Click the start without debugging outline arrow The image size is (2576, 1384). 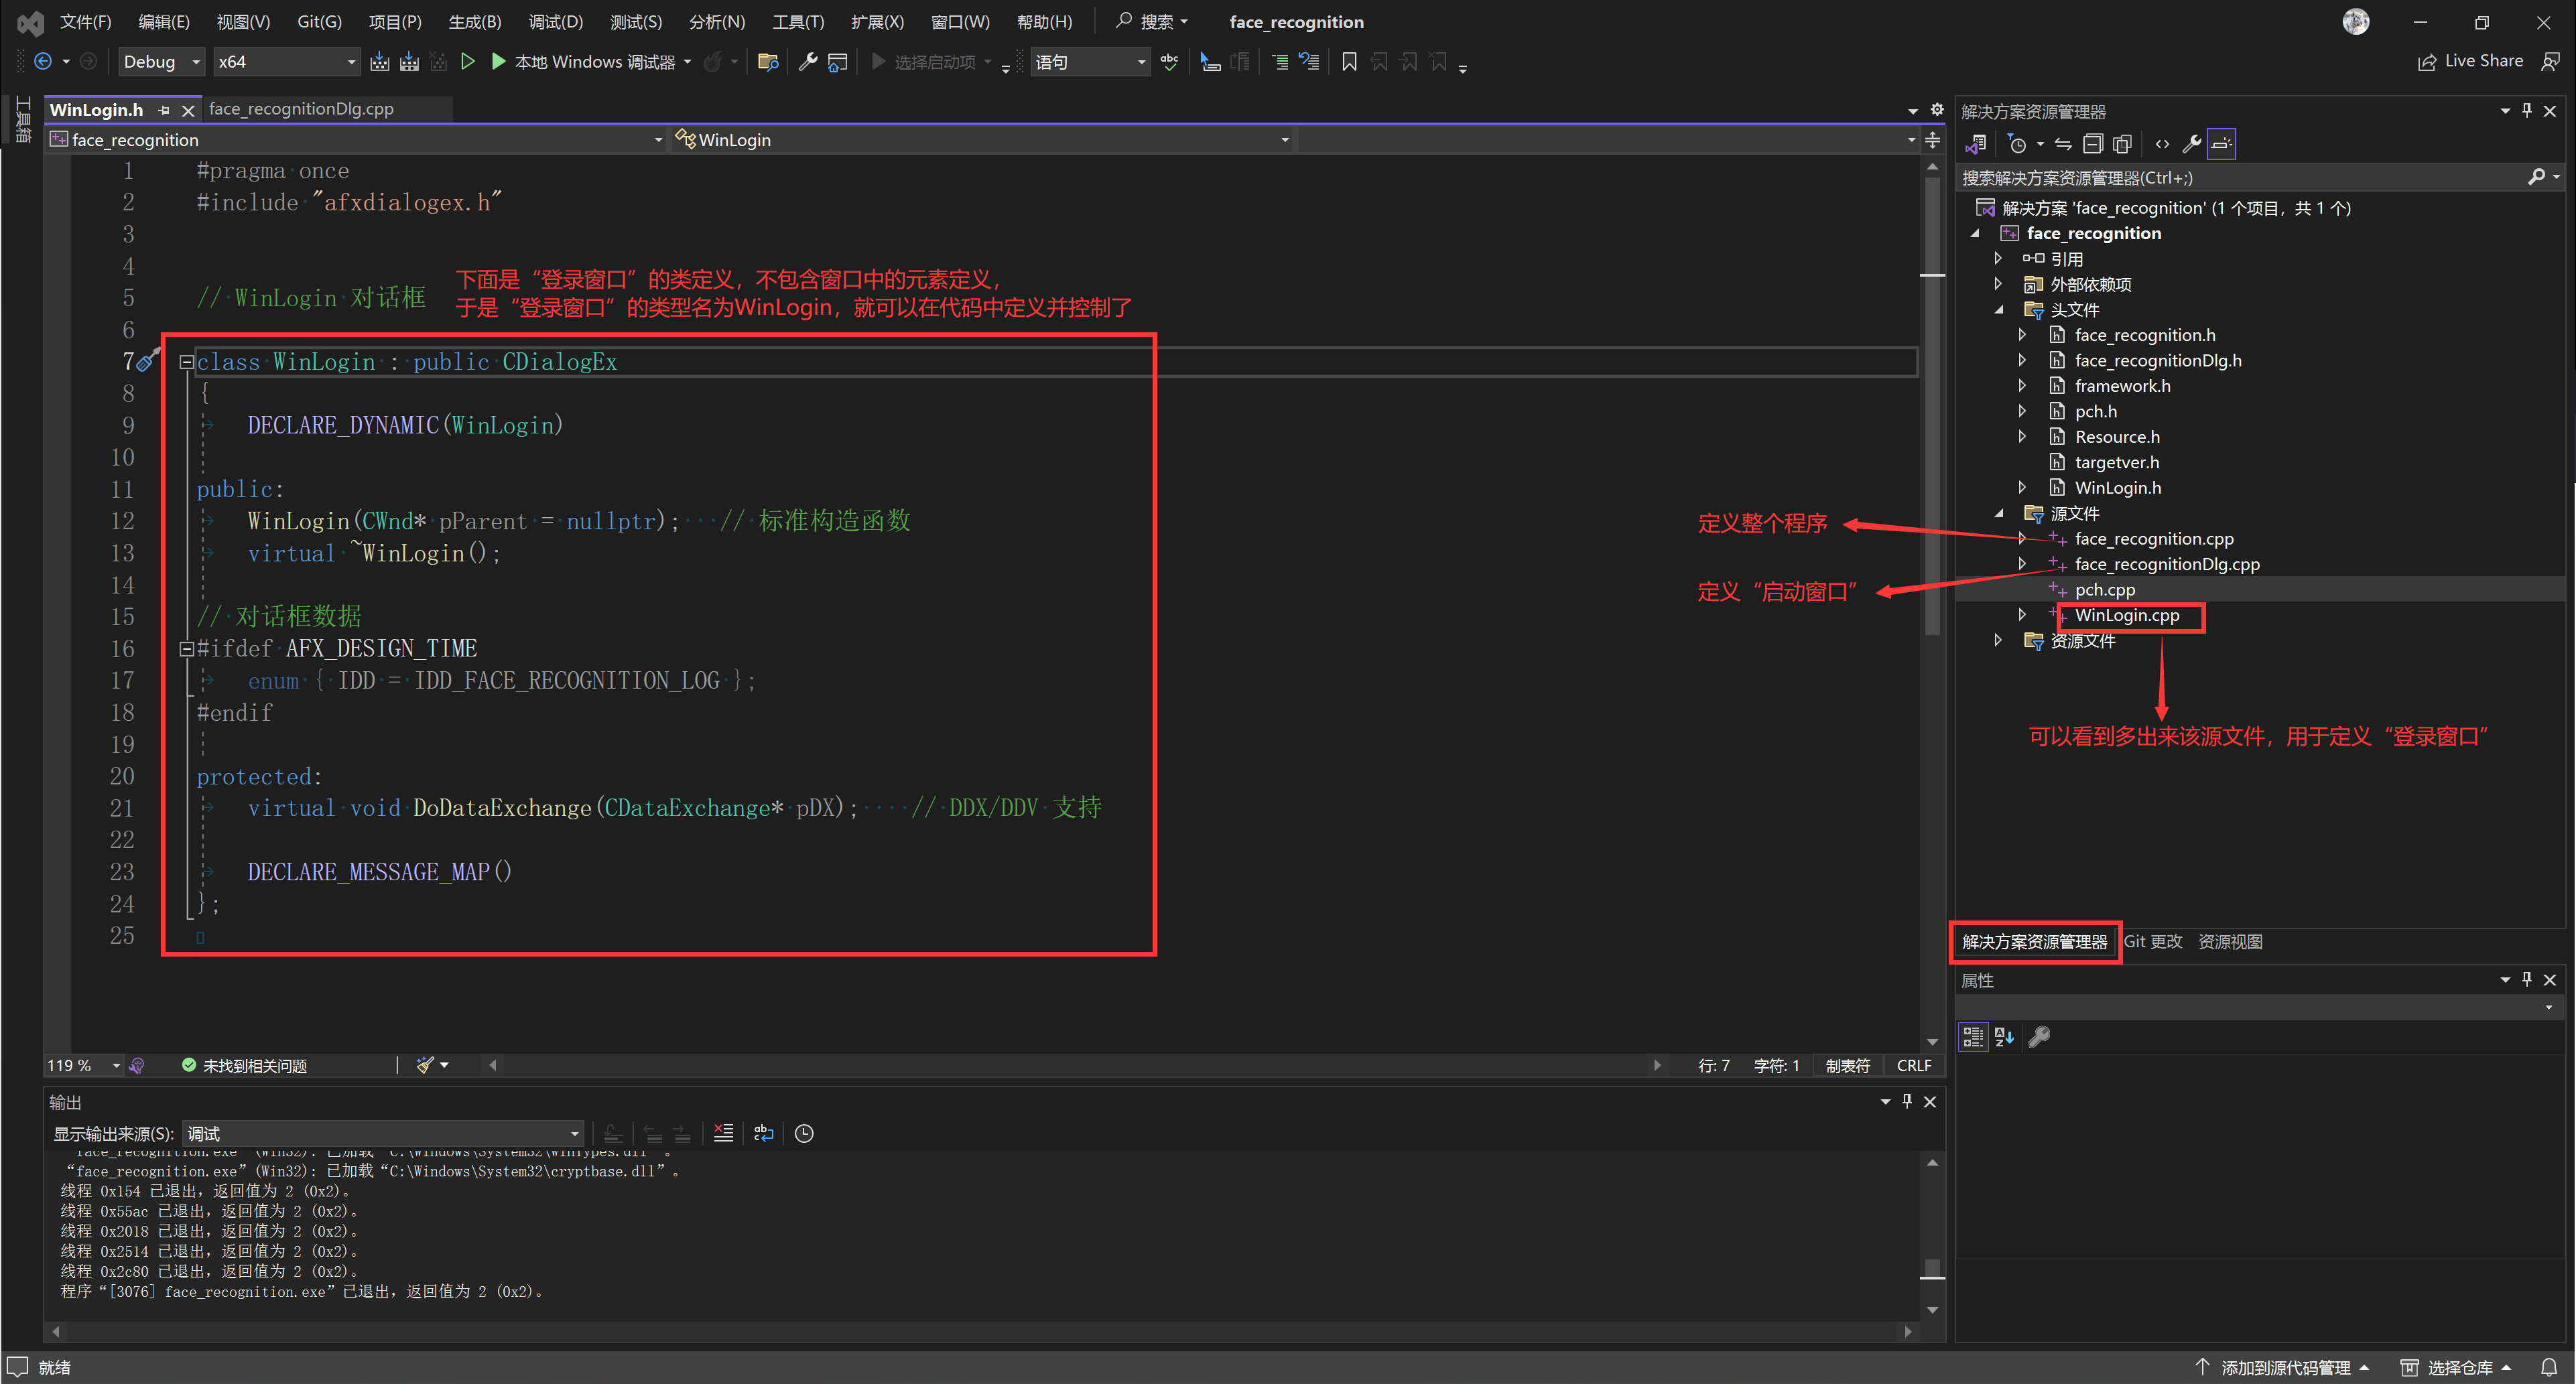click(x=467, y=62)
